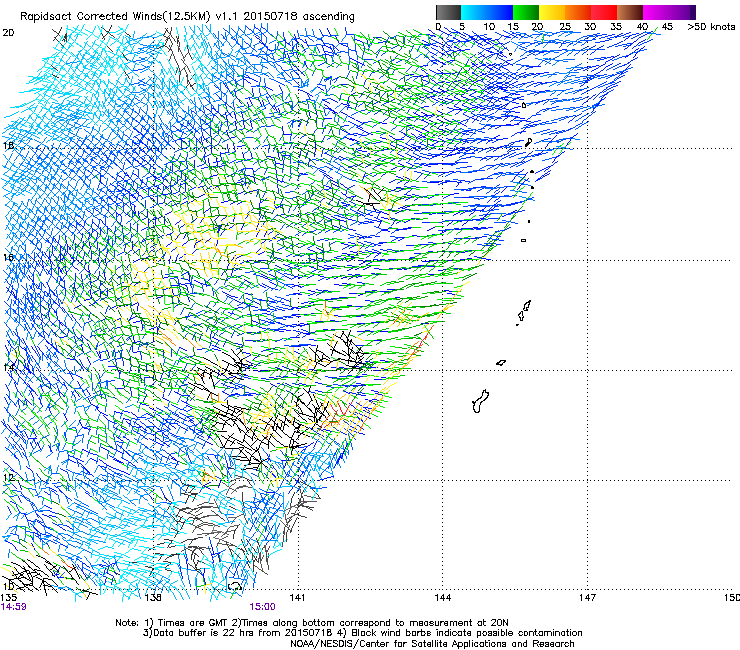Image resolution: width=740 pixels, height=650 pixels.
Task: Click the '25' value under the color bar
Action: coord(565,26)
